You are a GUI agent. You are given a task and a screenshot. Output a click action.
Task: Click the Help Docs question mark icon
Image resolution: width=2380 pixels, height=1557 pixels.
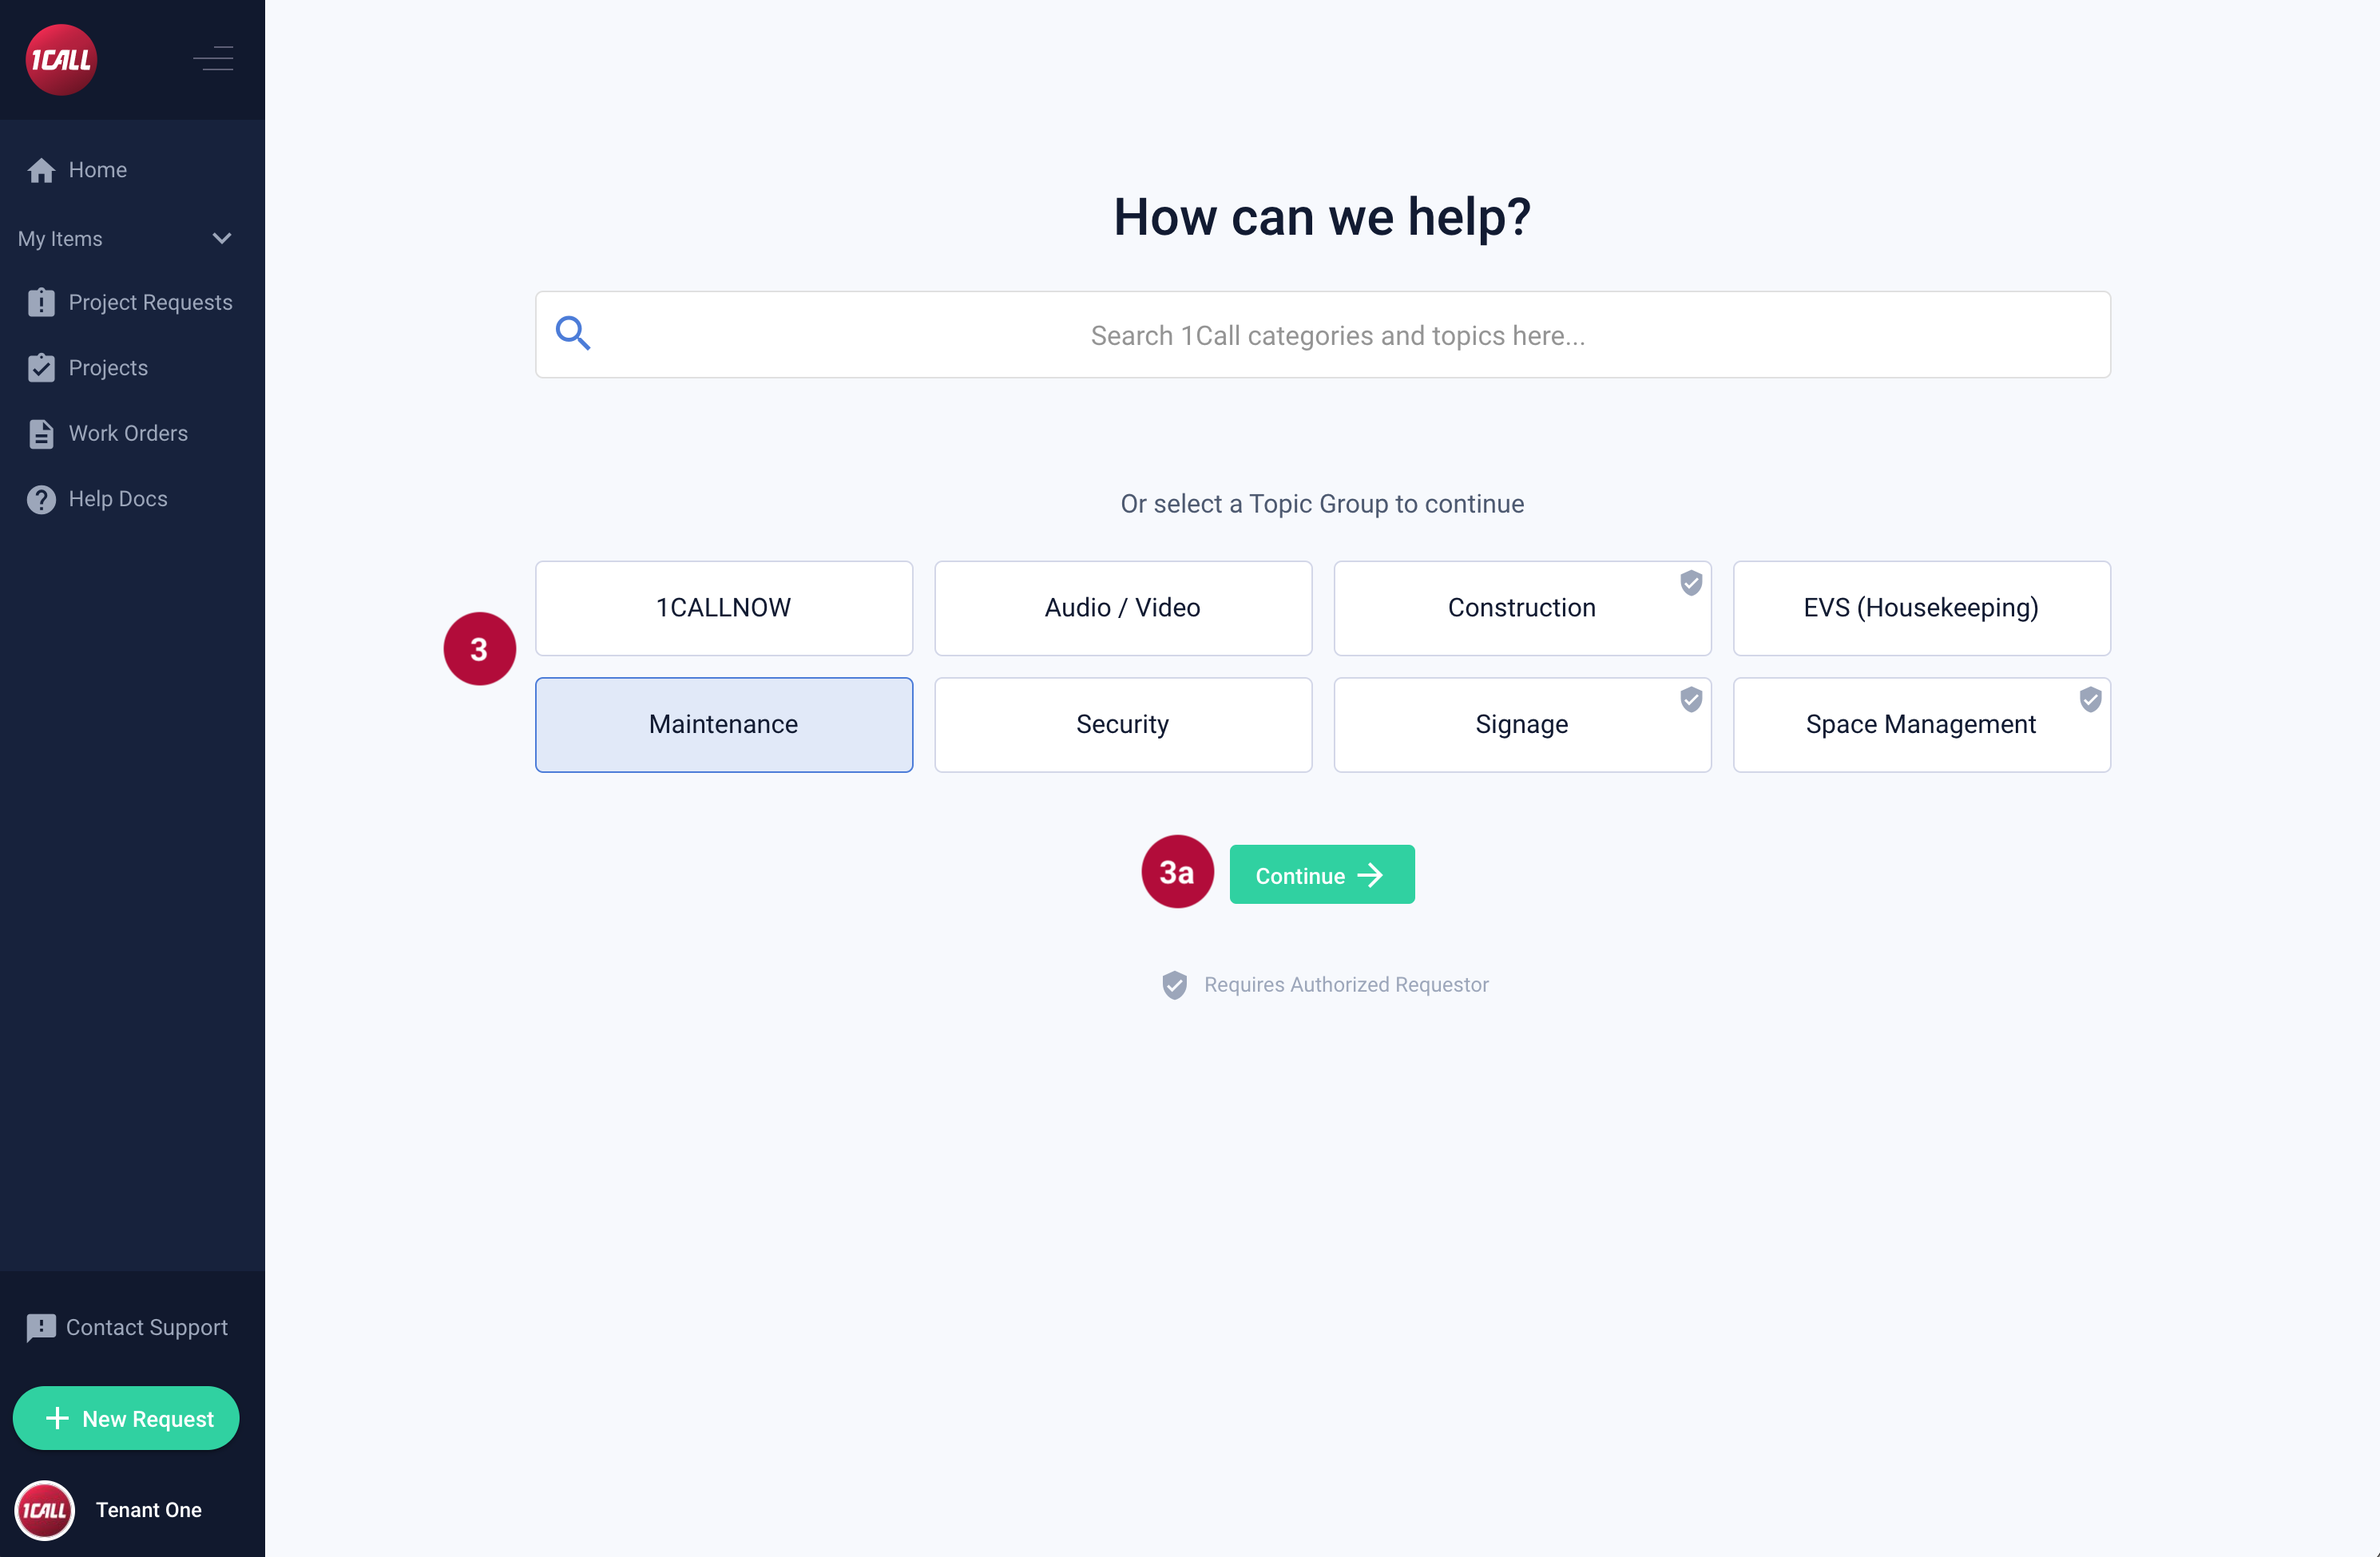[x=41, y=499]
